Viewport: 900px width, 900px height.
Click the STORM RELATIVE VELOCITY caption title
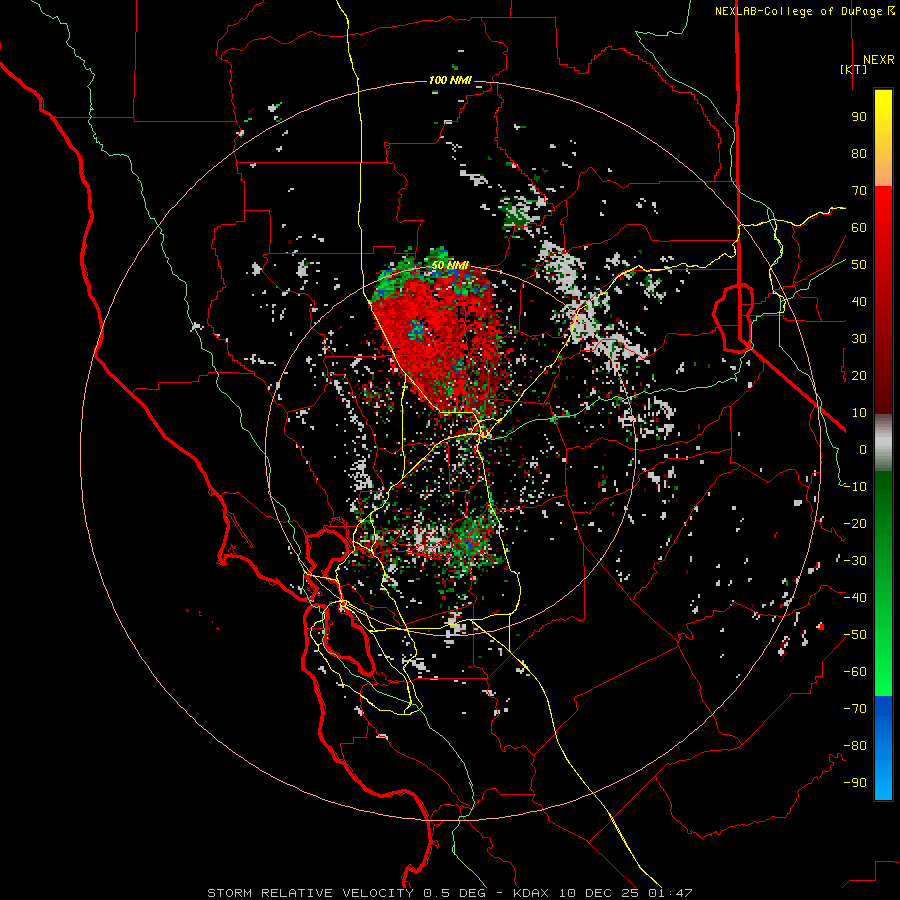pos(310,893)
